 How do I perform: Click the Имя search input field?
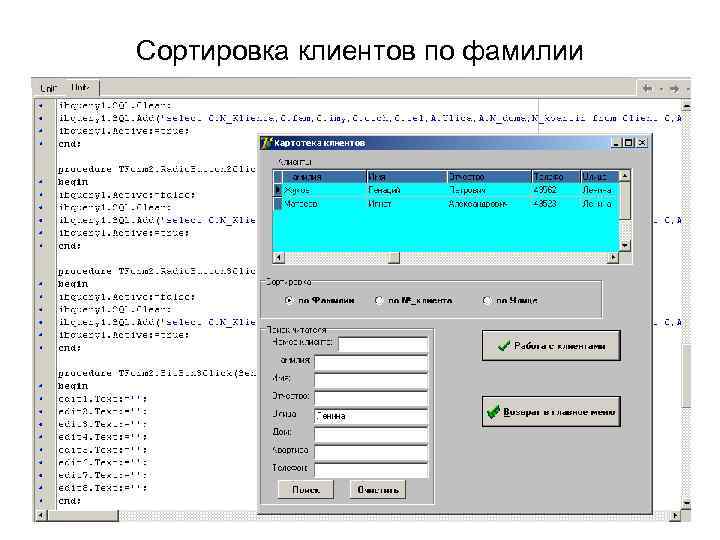371,381
